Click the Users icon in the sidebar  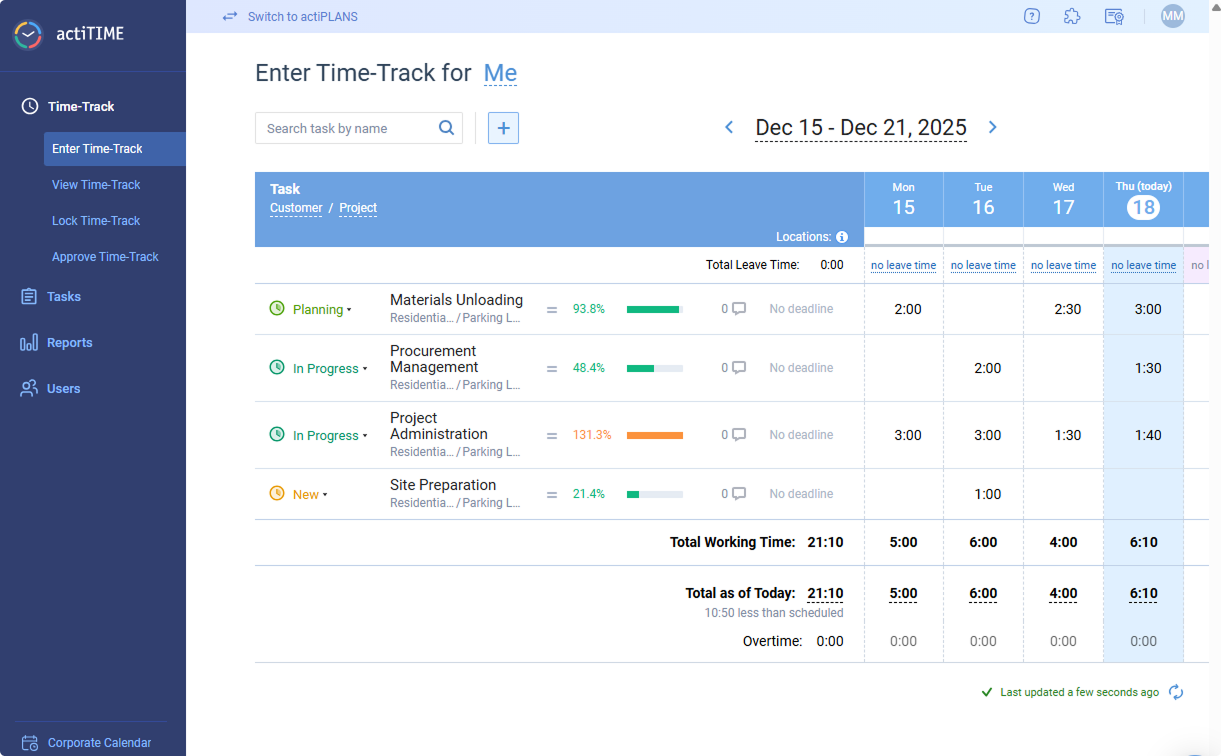point(31,388)
